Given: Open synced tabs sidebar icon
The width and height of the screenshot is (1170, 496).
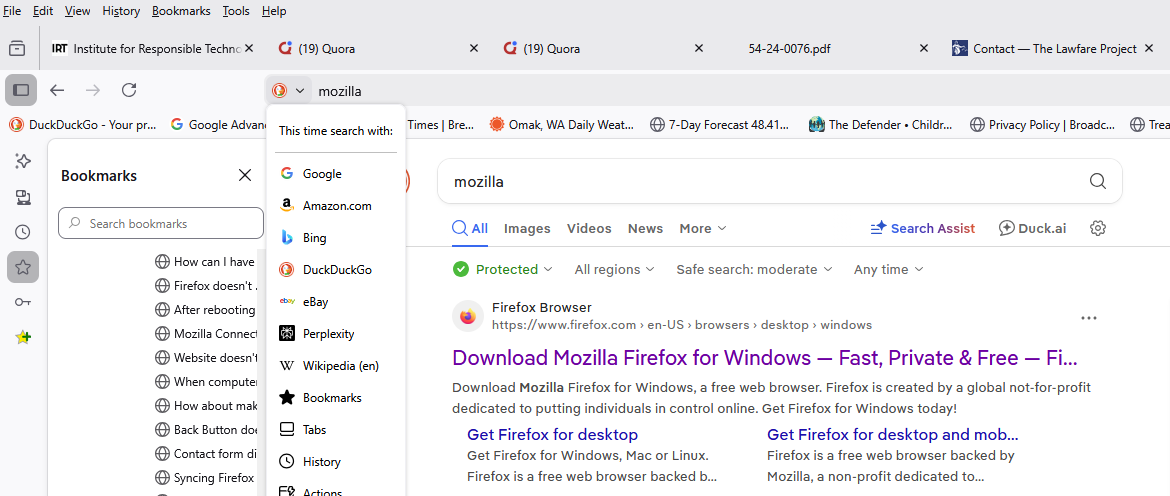Looking at the screenshot, I should 22,197.
